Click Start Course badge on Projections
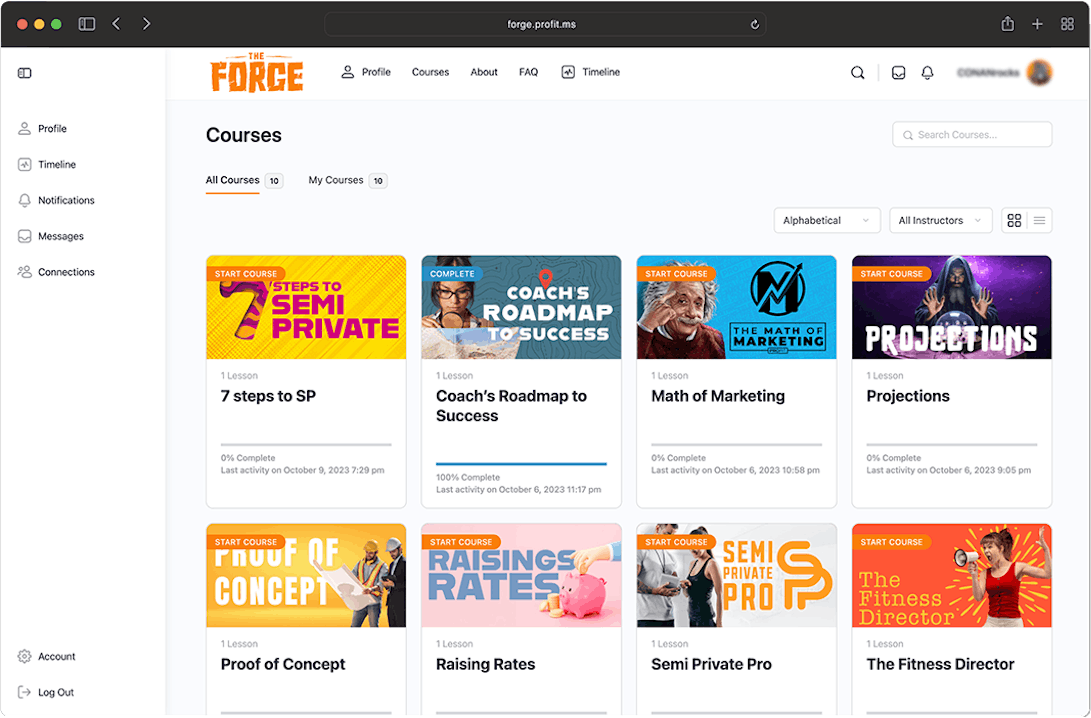The image size is (1091, 718). pyautogui.click(x=892, y=273)
